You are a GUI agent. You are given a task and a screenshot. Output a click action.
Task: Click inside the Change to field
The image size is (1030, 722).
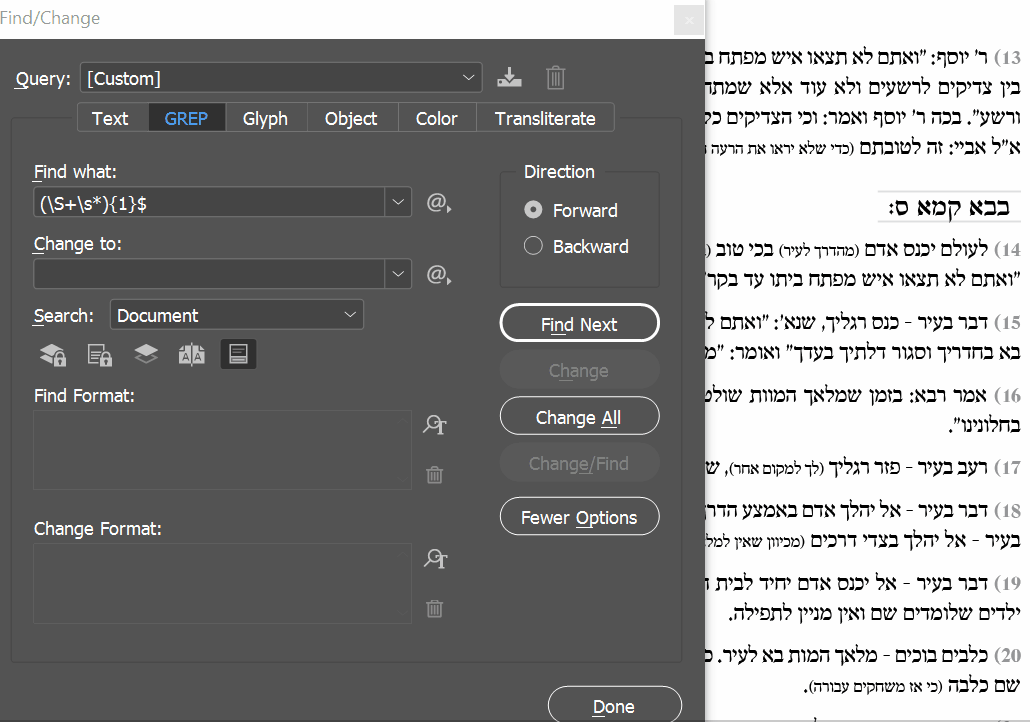pyautogui.click(x=209, y=274)
